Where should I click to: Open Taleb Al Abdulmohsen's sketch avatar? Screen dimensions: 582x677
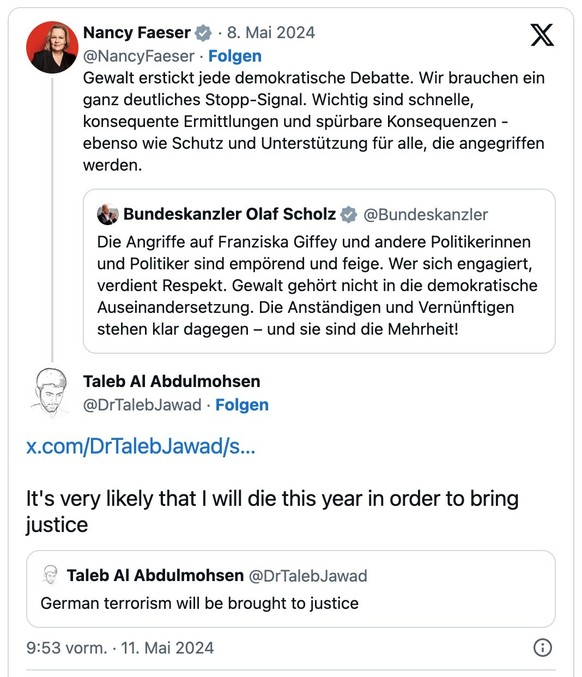click(x=51, y=393)
